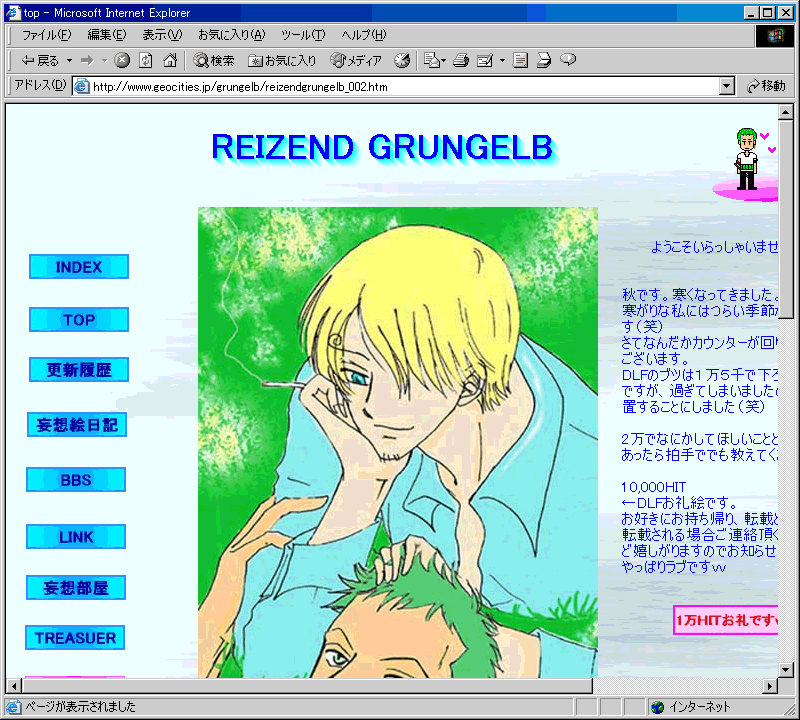Open the 妄想絵日記 picture diary button
This screenshot has height=720, width=800.
77,425
